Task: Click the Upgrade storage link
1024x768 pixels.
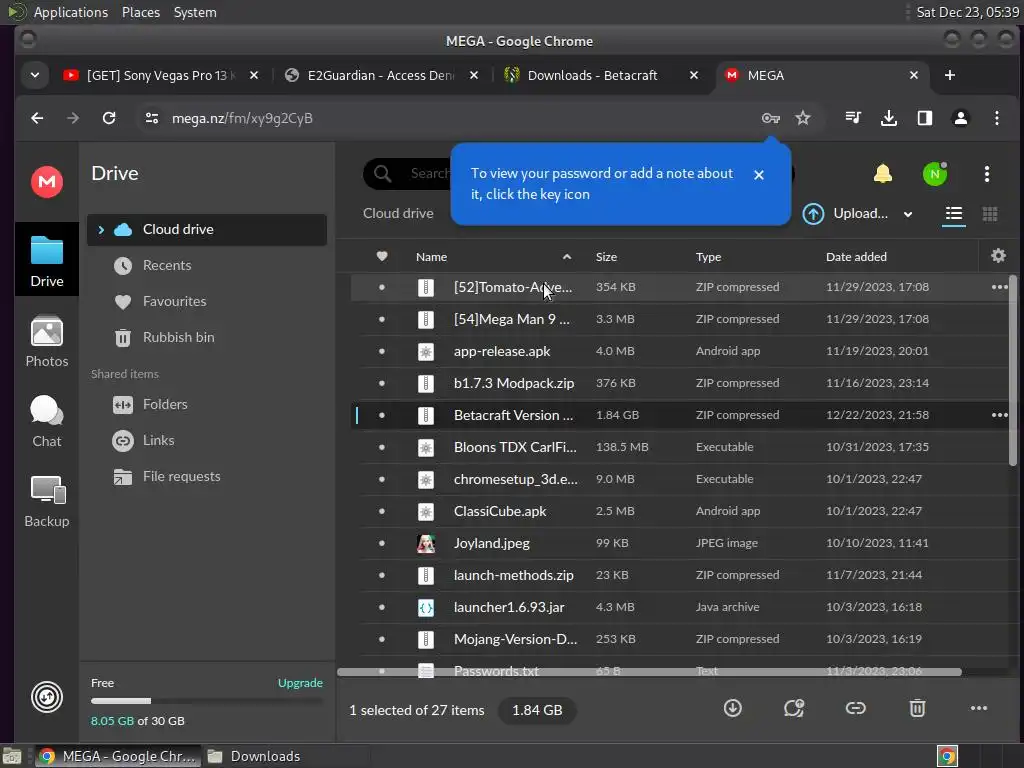Action: [300, 682]
